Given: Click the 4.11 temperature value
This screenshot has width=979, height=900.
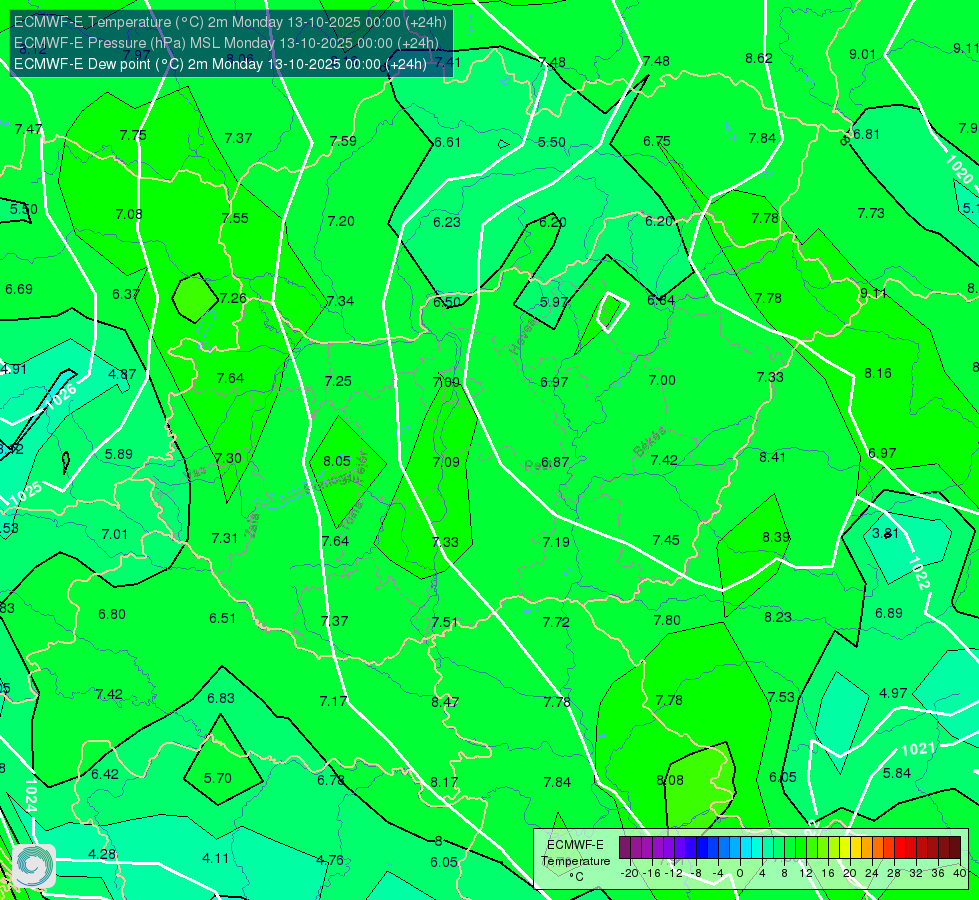Looking at the screenshot, I should click(215, 859).
